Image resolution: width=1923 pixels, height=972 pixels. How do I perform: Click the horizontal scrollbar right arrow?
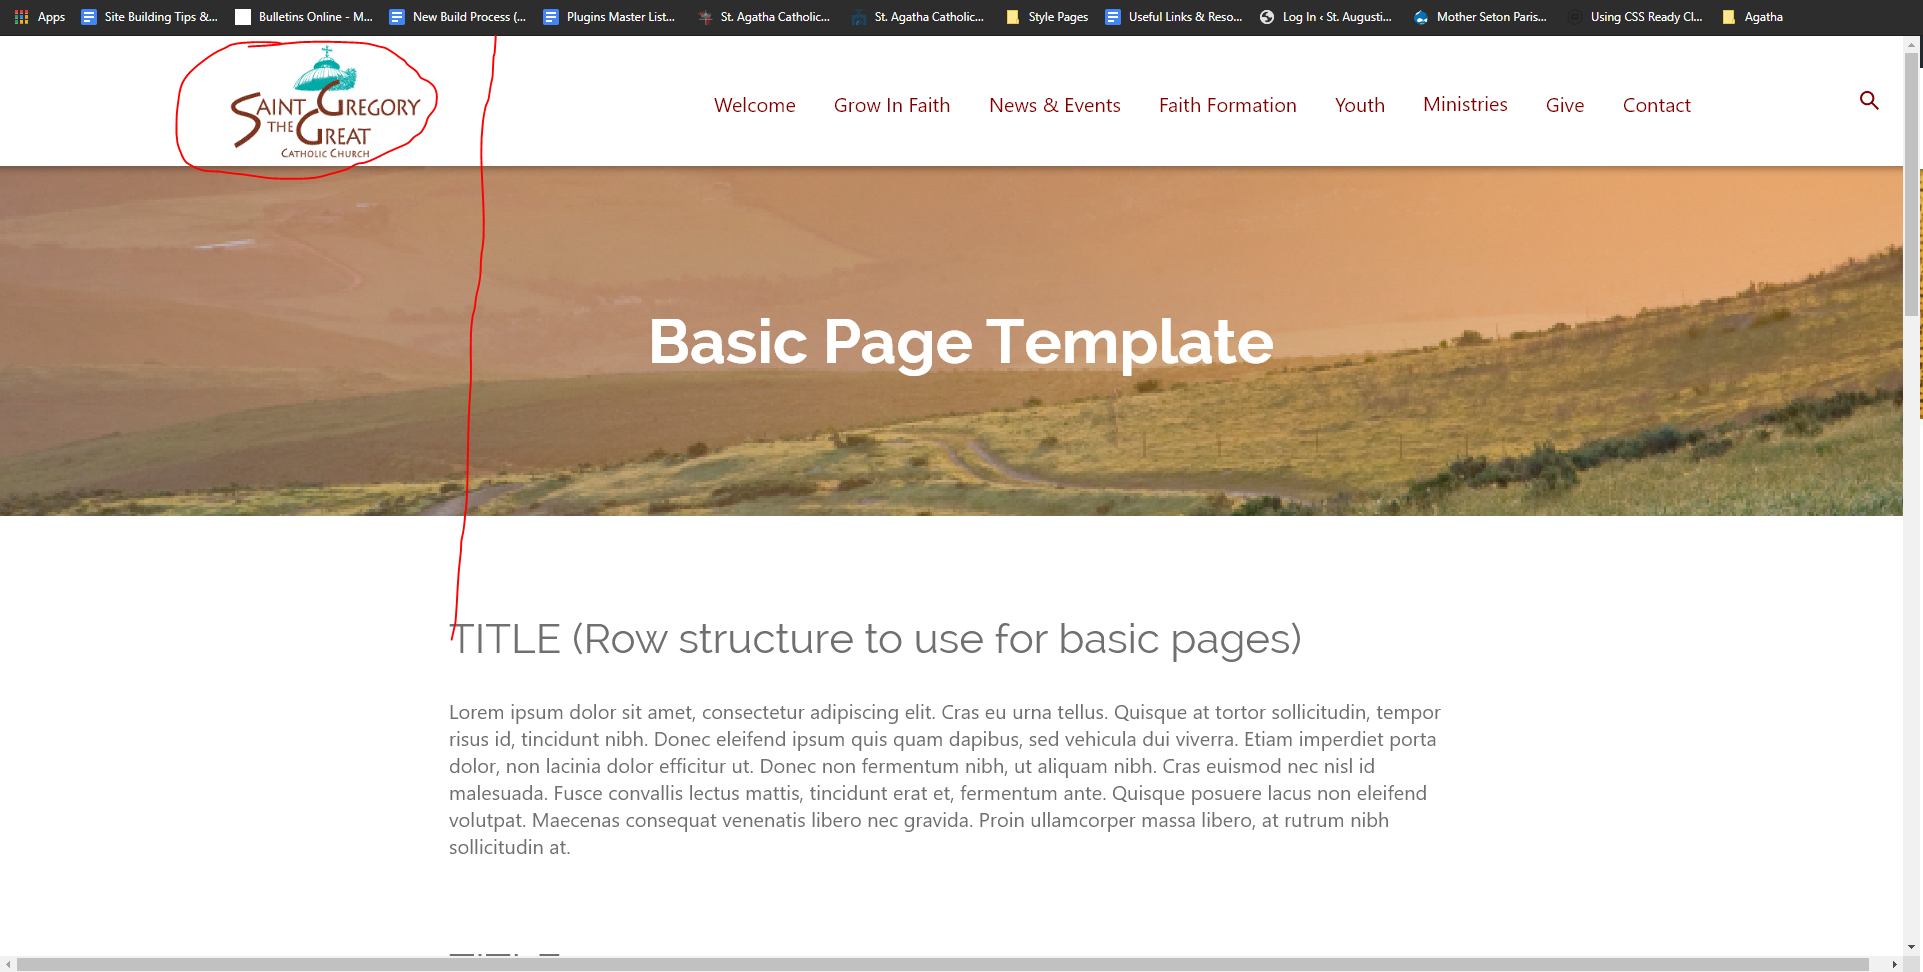click(1894, 964)
